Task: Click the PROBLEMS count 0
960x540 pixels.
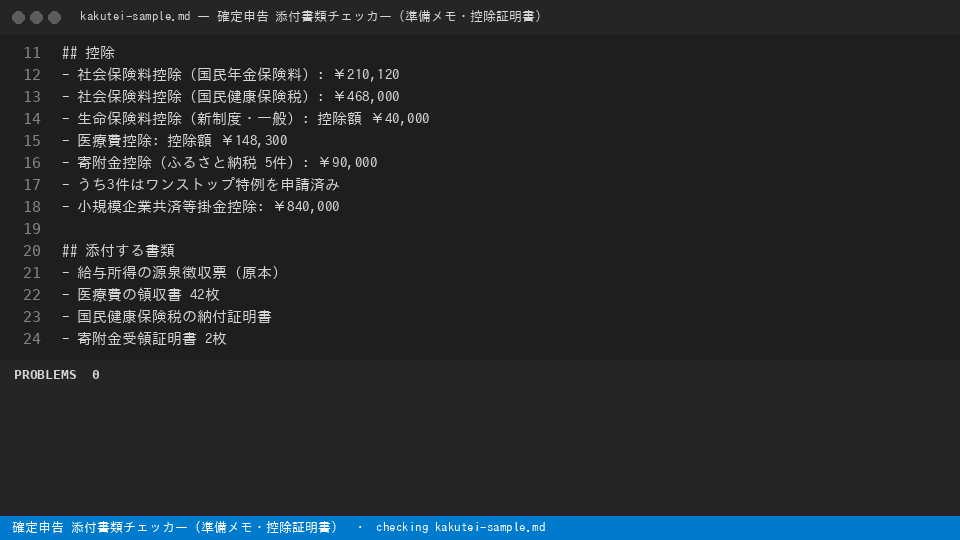Action: coord(96,375)
